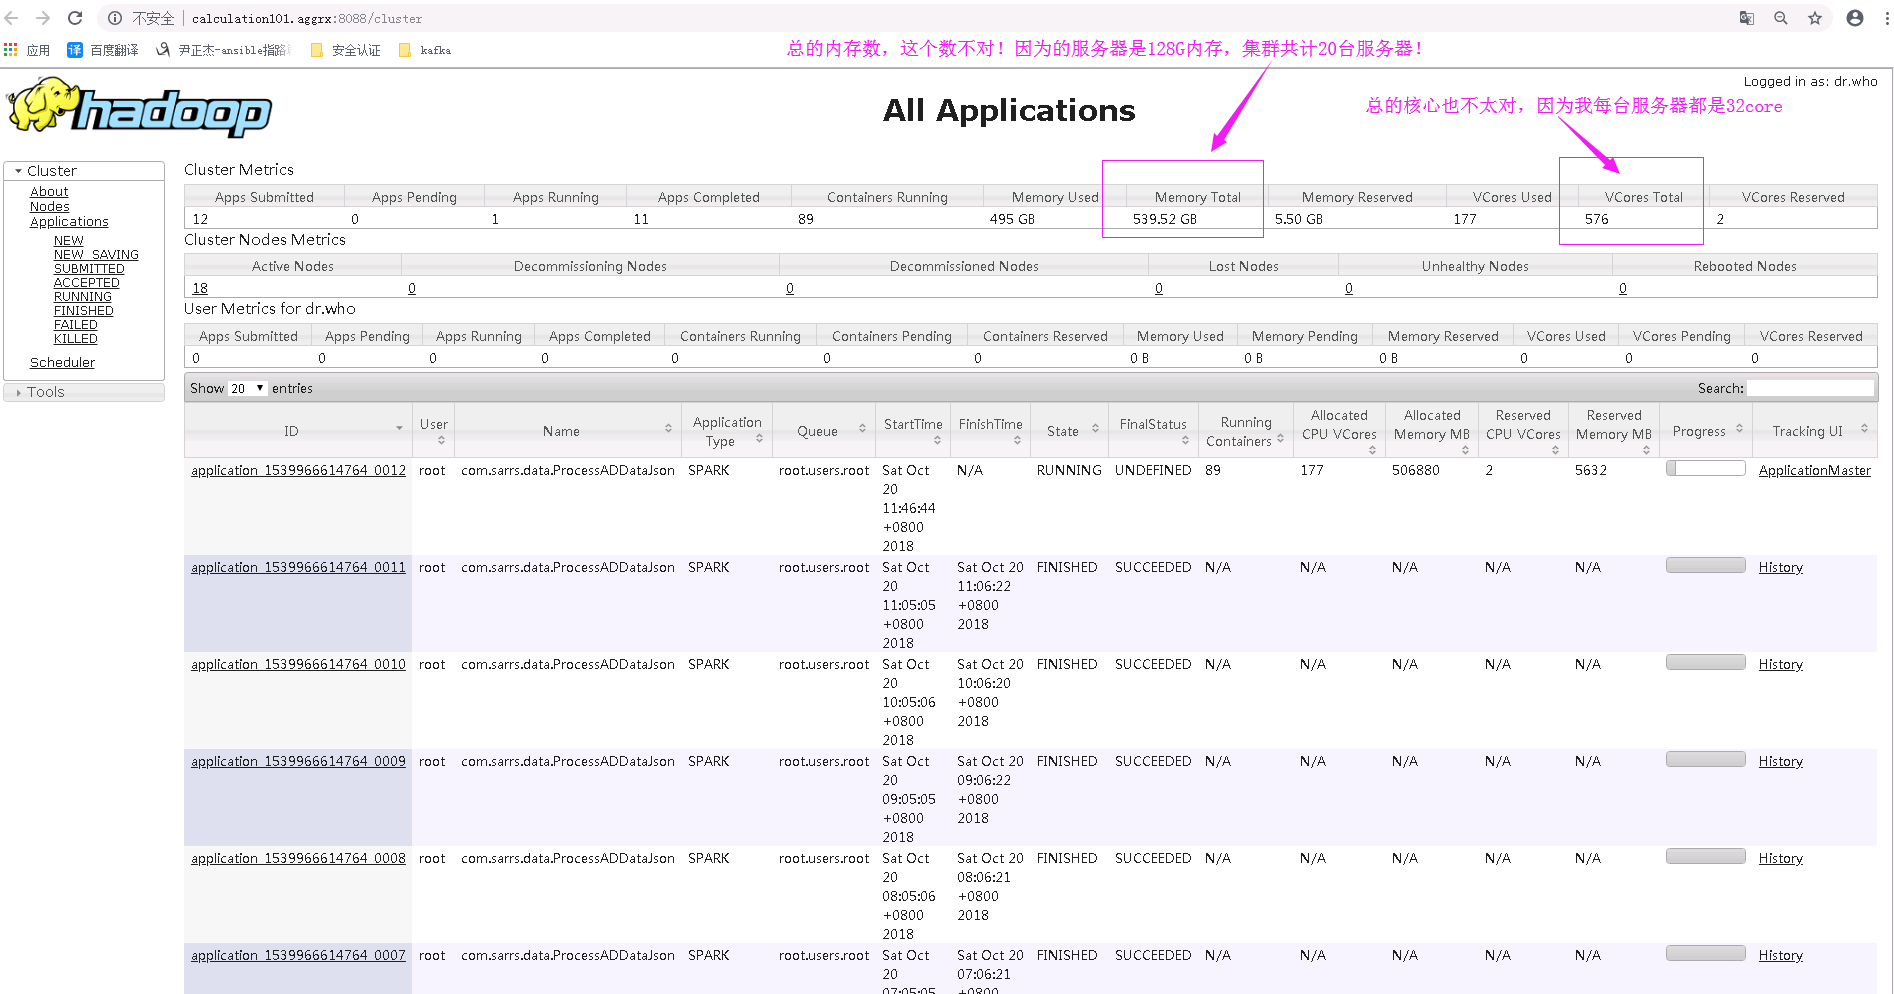Filter applications by FAILED state
The height and width of the screenshot is (994, 1894).
click(76, 325)
